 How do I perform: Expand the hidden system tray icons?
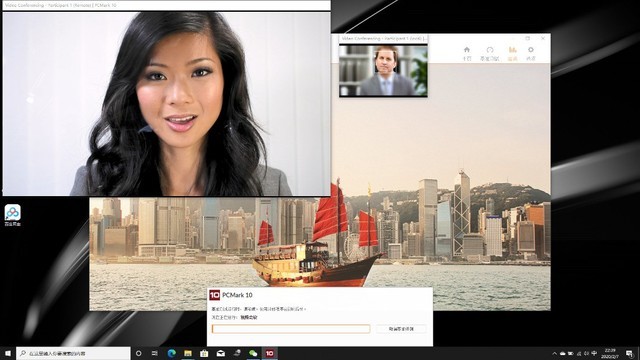coord(554,353)
